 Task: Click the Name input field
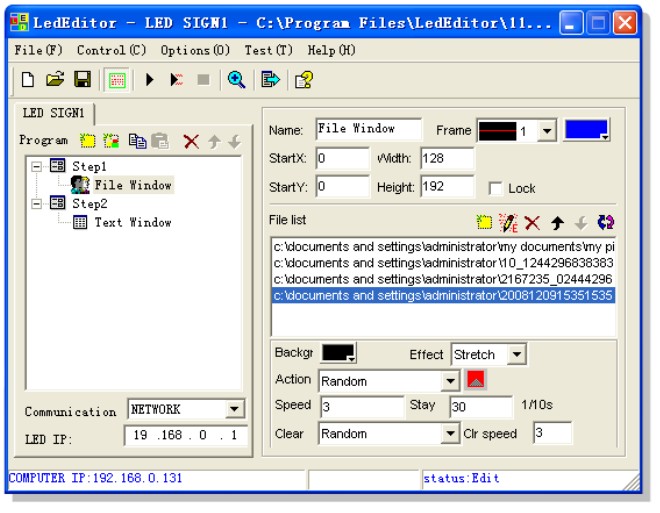click(368, 129)
